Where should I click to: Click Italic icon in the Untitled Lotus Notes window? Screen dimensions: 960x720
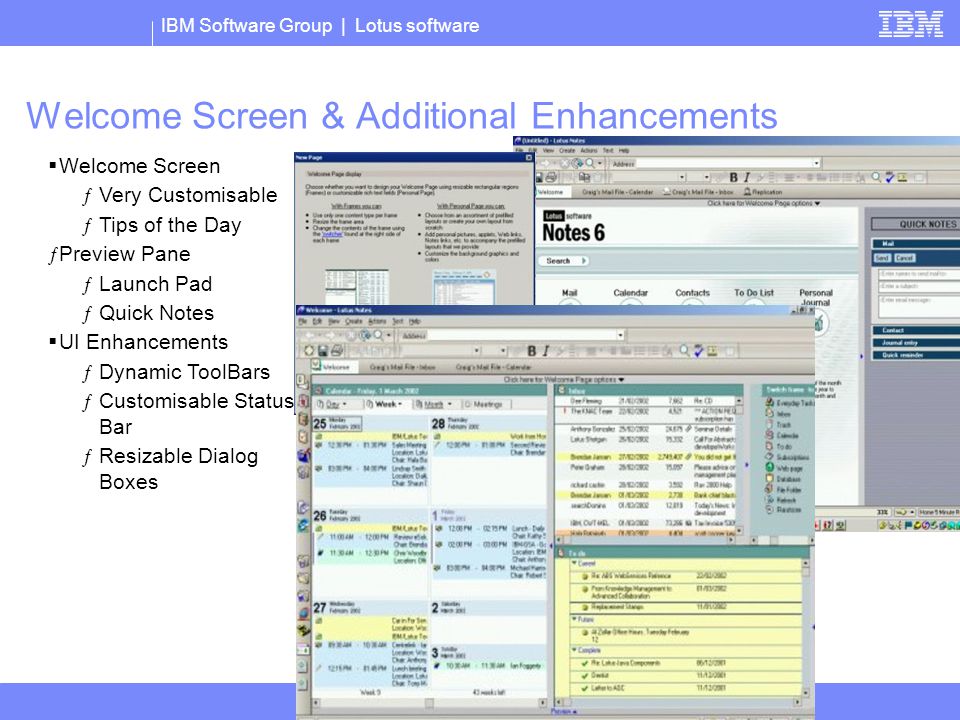coord(747,178)
